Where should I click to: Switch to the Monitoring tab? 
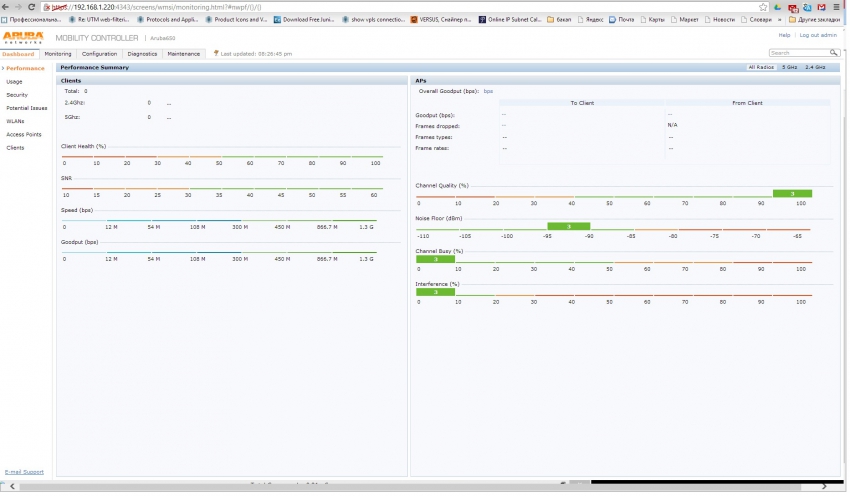pyautogui.click(x=58, y=54)
